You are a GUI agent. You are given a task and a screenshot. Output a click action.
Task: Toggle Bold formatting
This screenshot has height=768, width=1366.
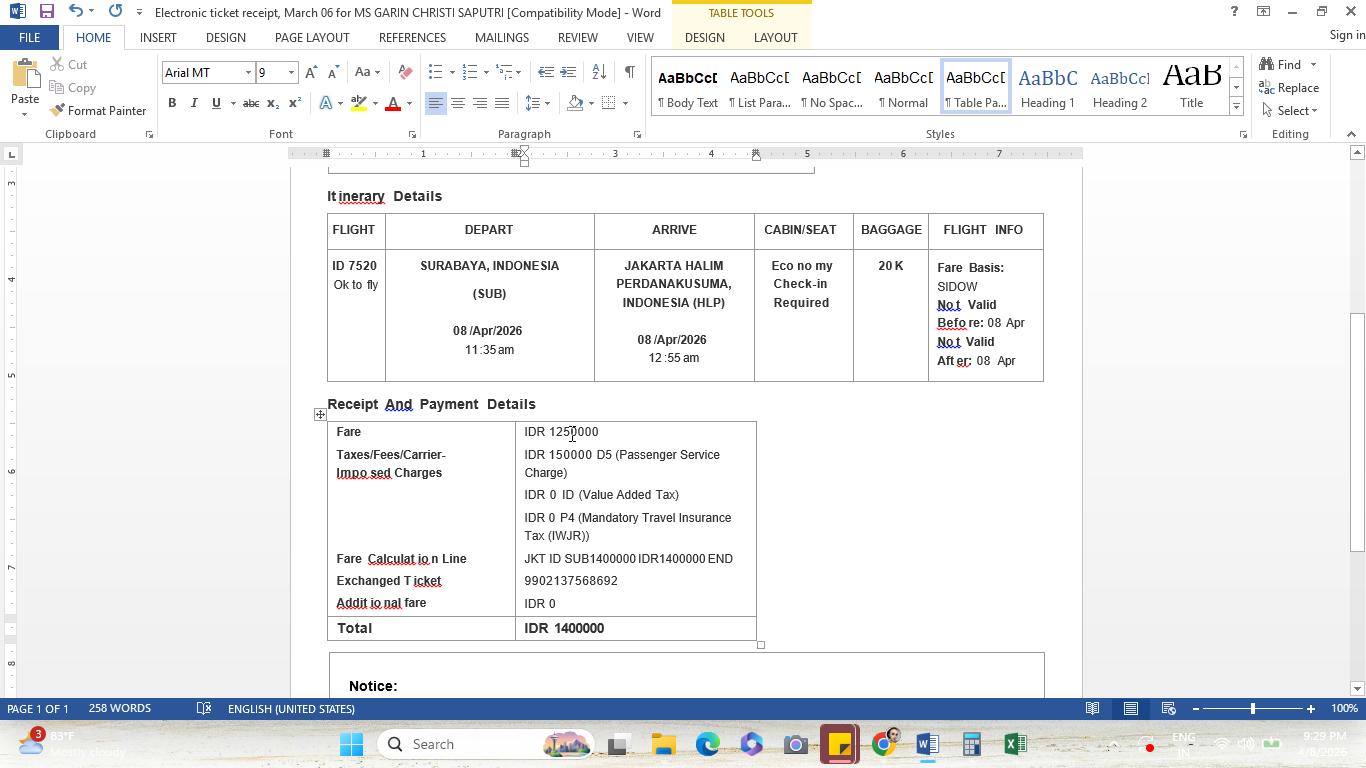(x=172, y=103)
